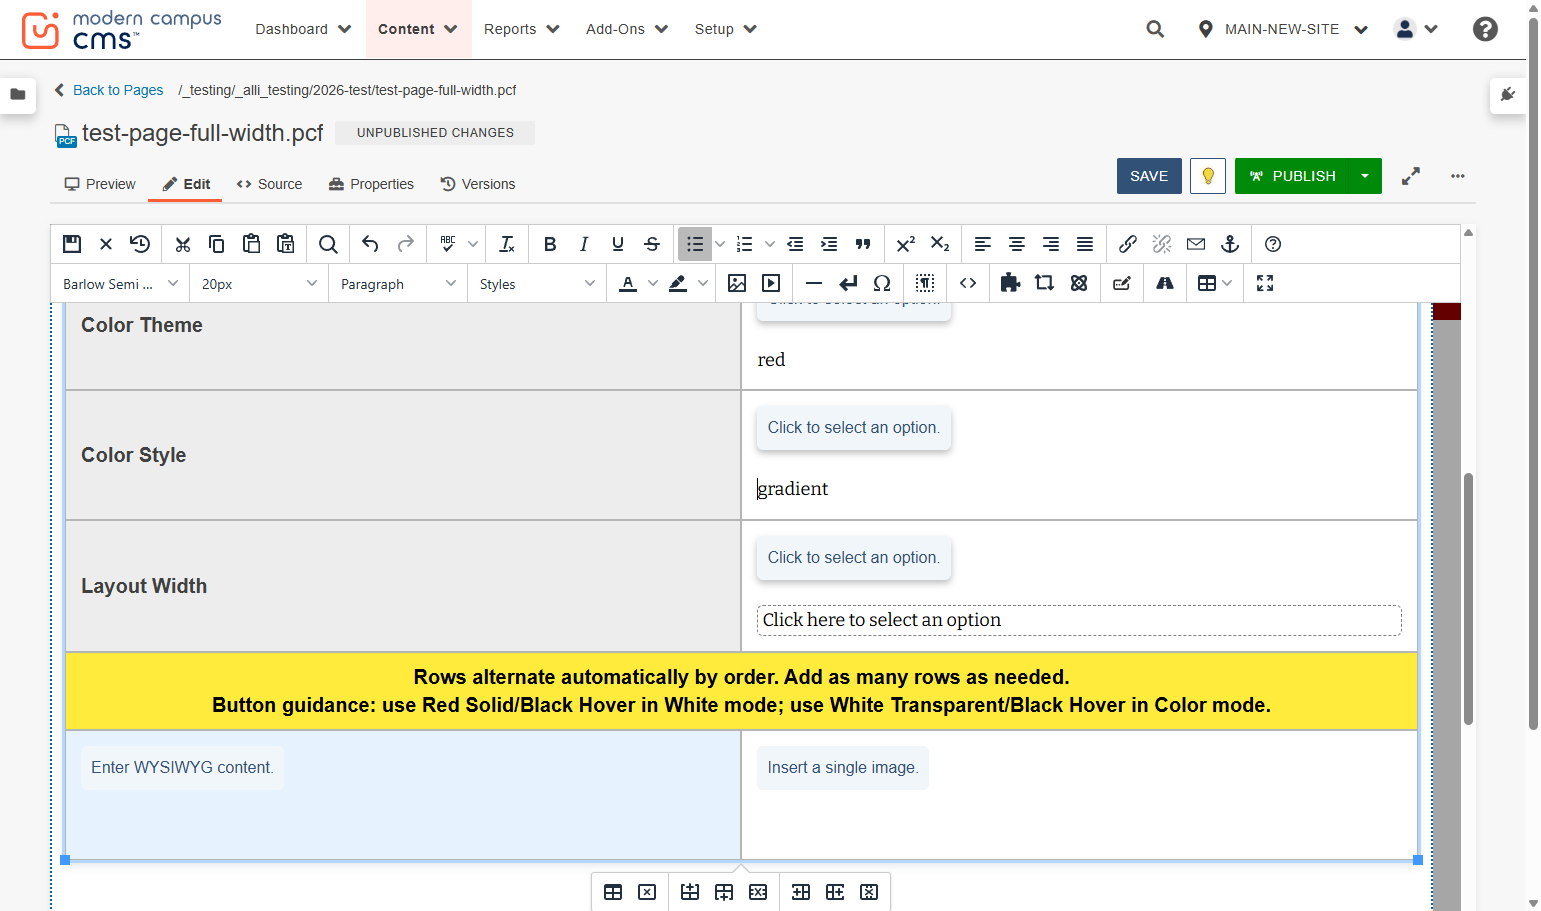Insert an image using the image icon
Image resolution: width=1541 pixels, height=911 pixels.
(737, 283)
